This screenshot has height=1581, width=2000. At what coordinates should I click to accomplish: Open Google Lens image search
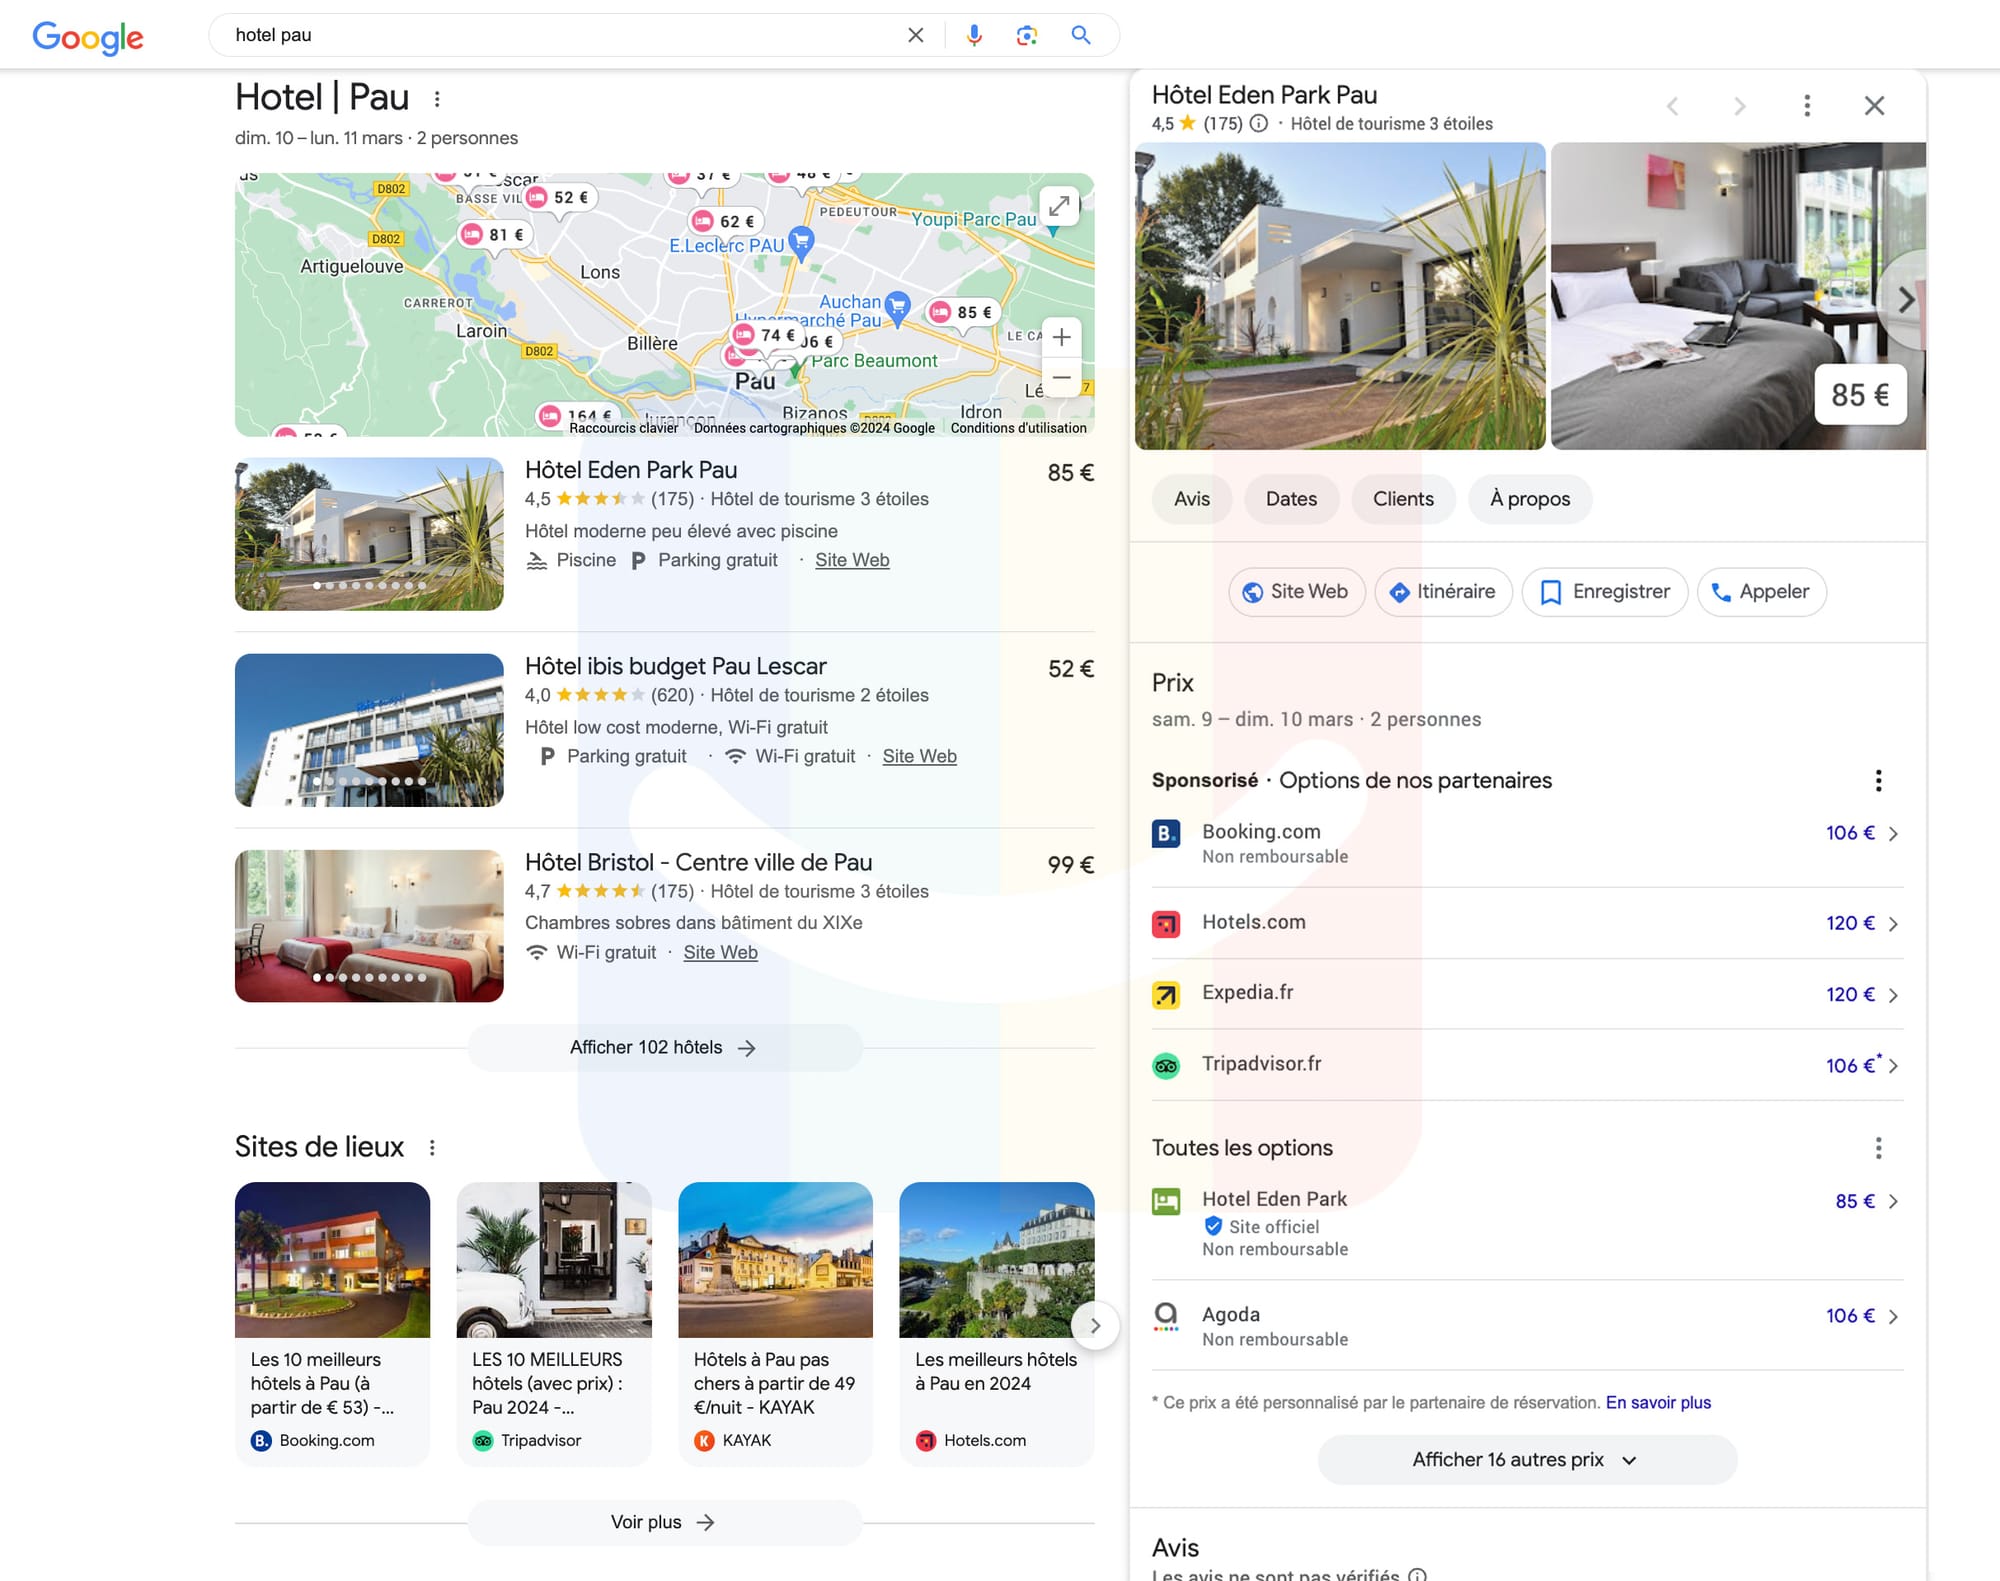[1026, 35]
